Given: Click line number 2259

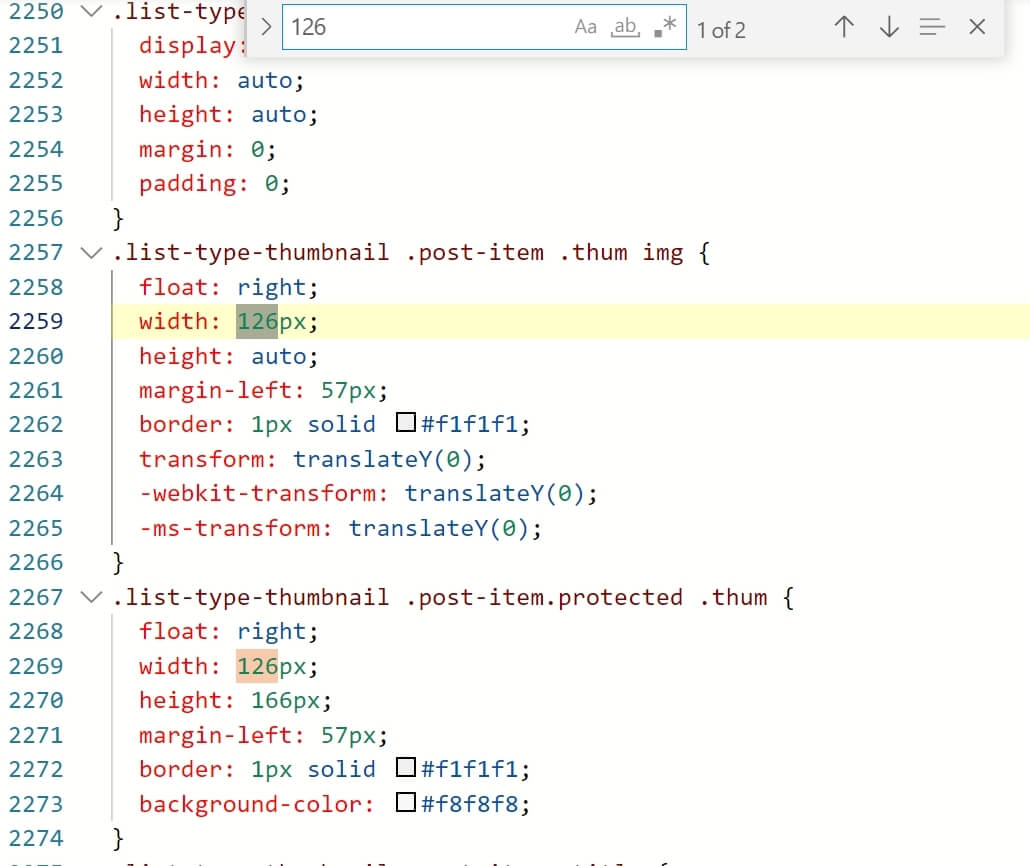Looking at the screenshot, I should 36,321.
